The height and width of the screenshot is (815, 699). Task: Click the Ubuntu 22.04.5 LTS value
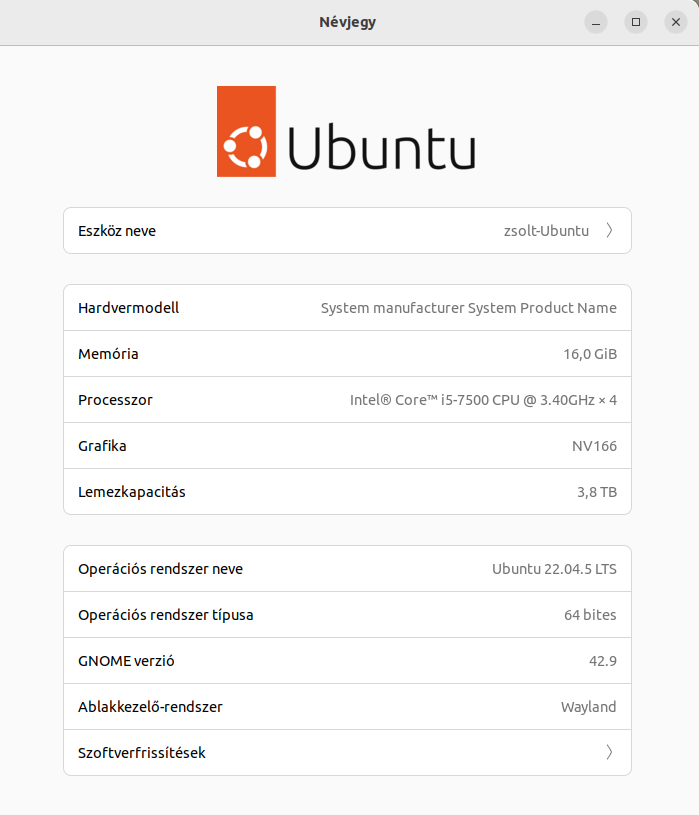click(x=554, y=569)
